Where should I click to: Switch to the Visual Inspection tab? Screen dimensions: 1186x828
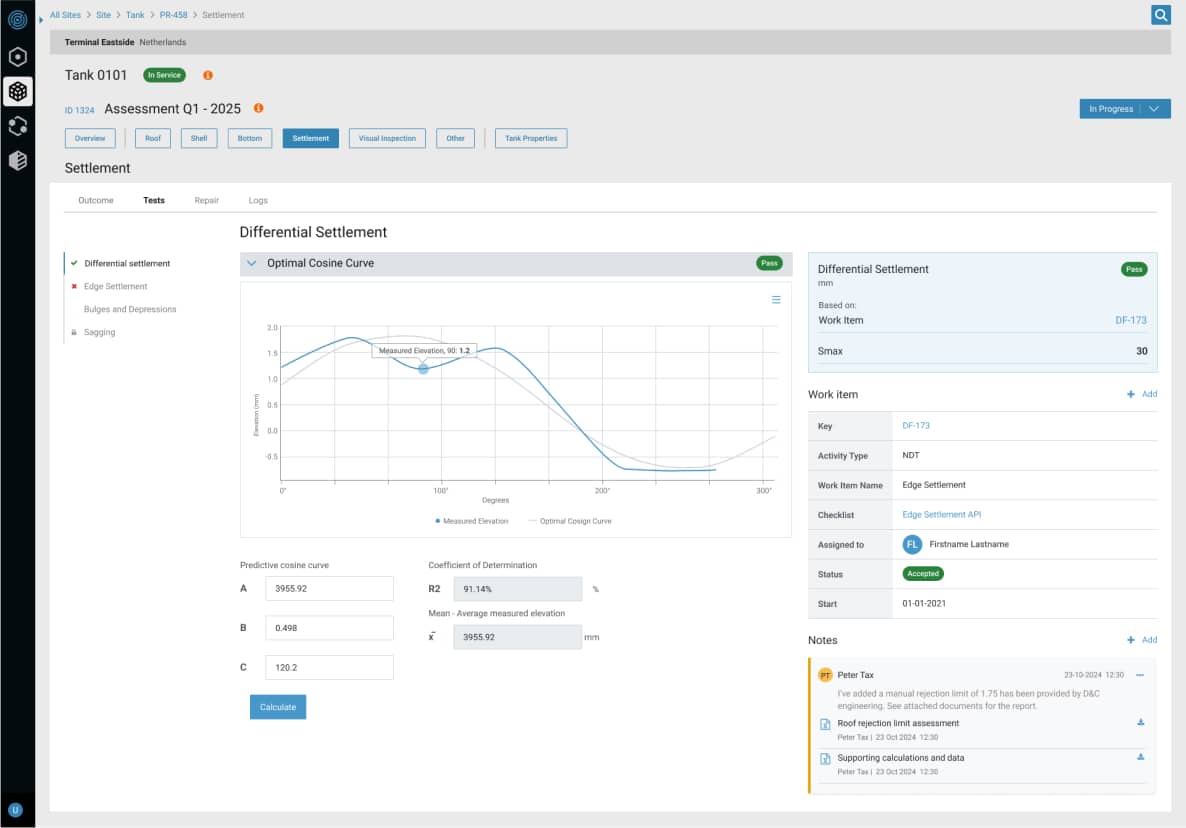387,138
